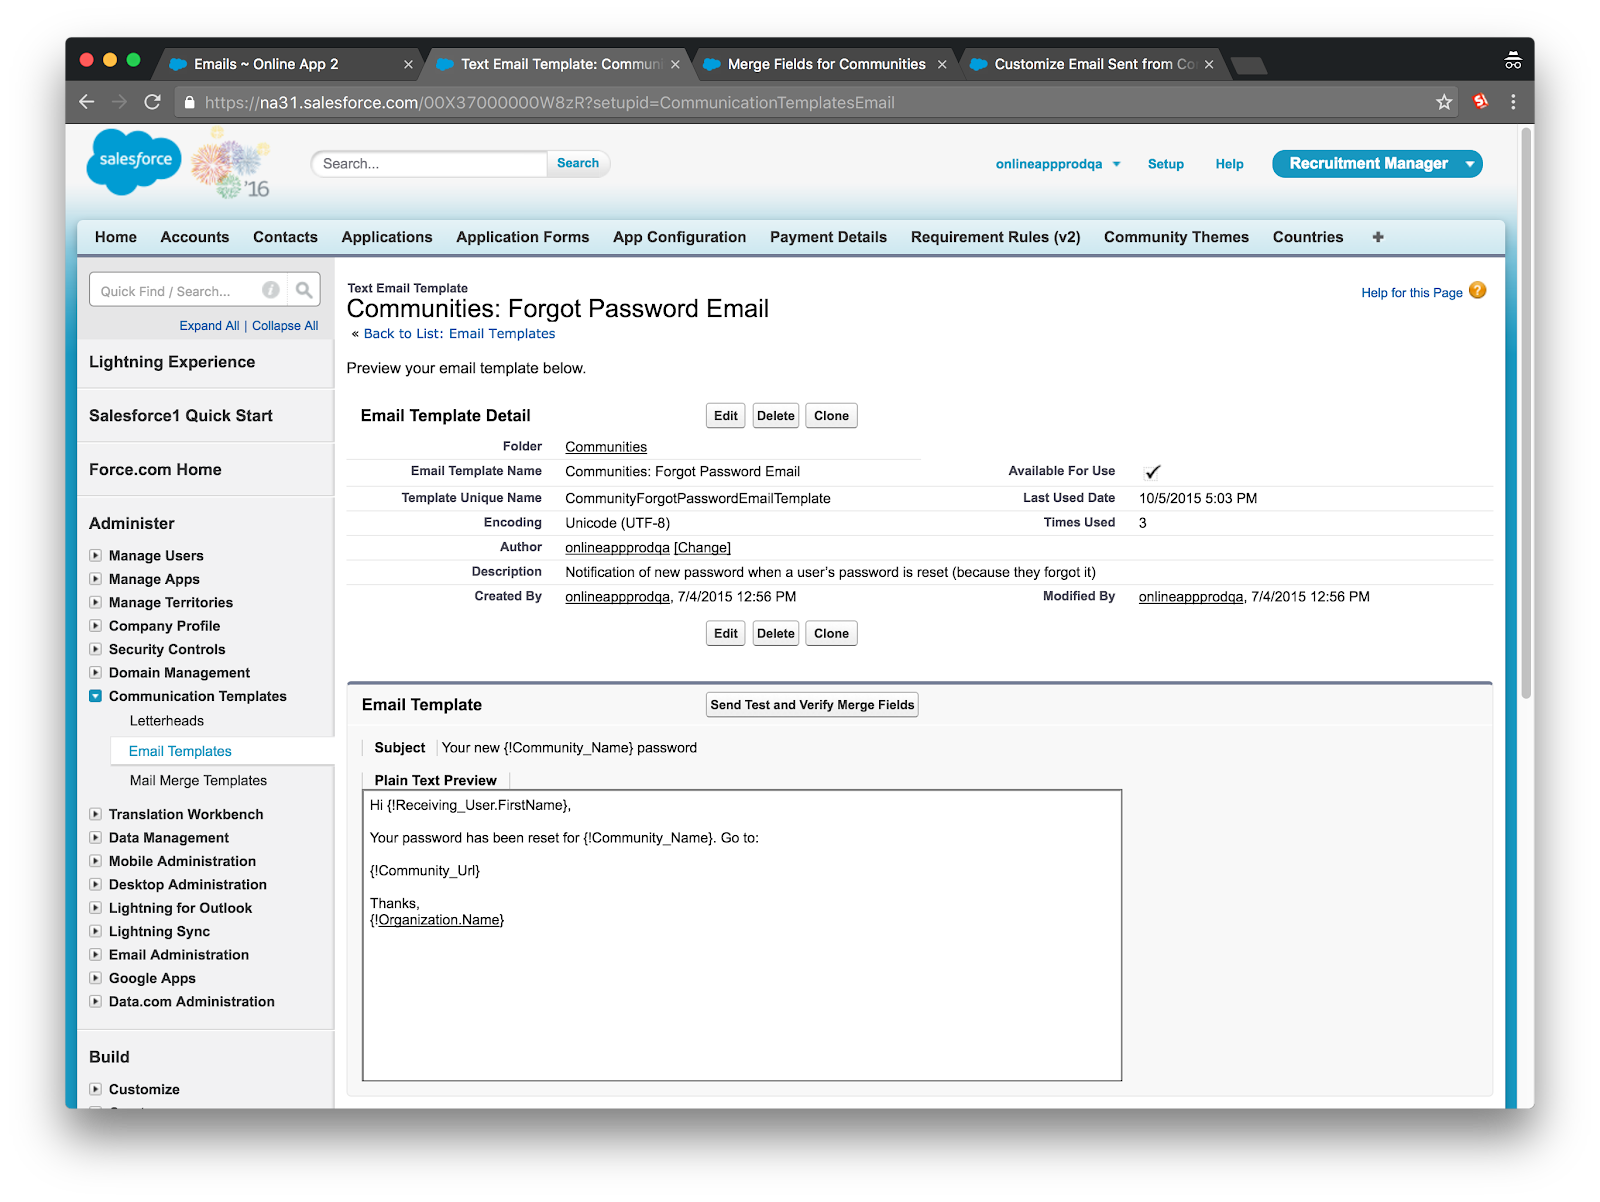Expand Company Profile tree node
Screen dimensions: 1600x1202
(x=95, y=626)
